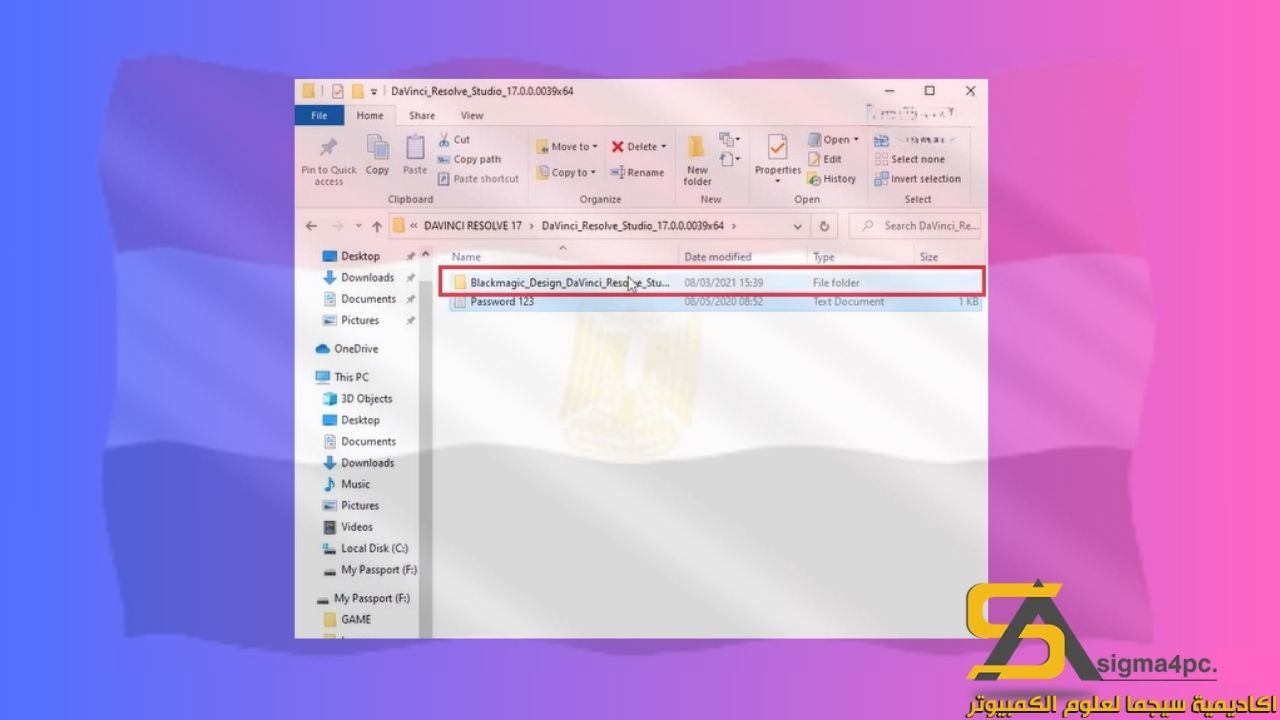Viewport: 1280px width, 720px height.
Task: Click Invert selection
Action: (917, 179)
